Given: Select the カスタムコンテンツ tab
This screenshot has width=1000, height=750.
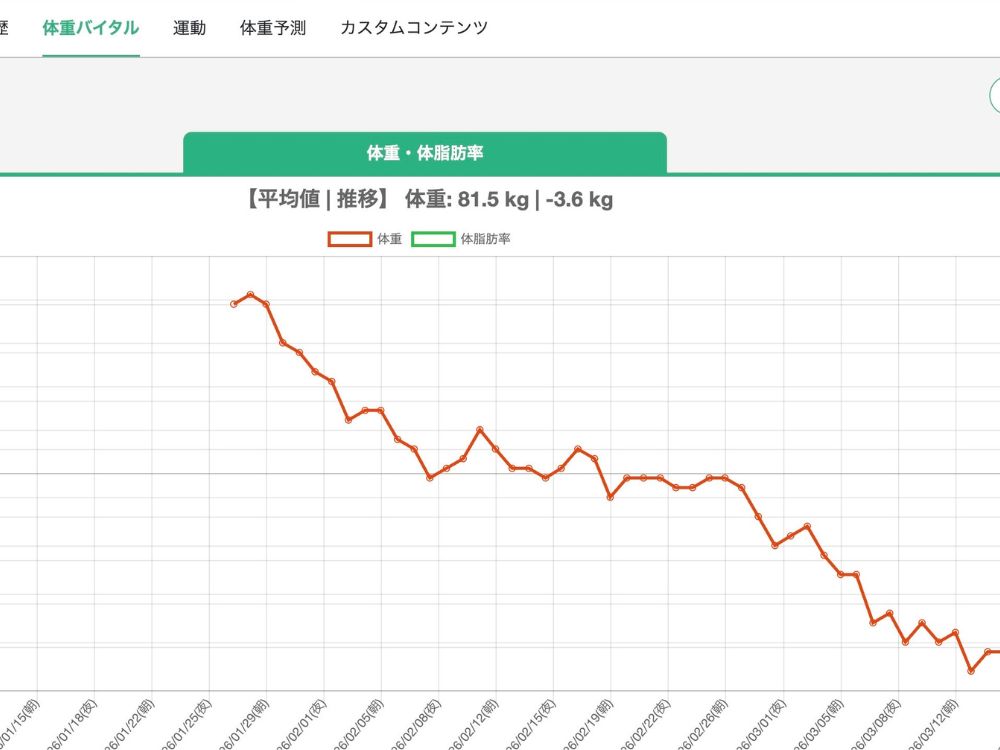Looking at the screenshot, I should (414, 28).
